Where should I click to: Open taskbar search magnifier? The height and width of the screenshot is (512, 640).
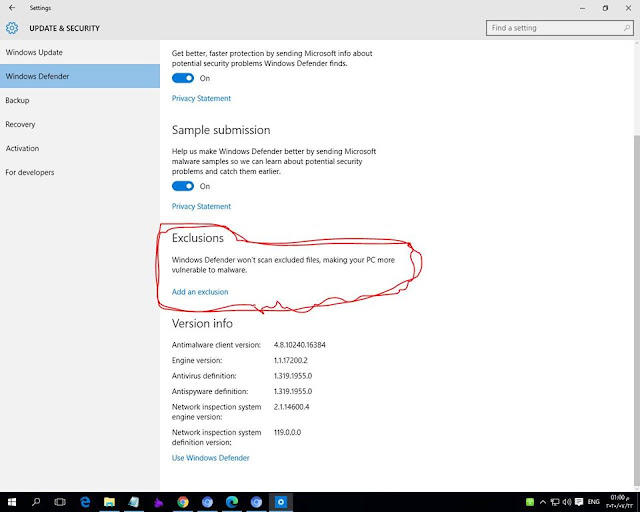click(x=36, y=502)
